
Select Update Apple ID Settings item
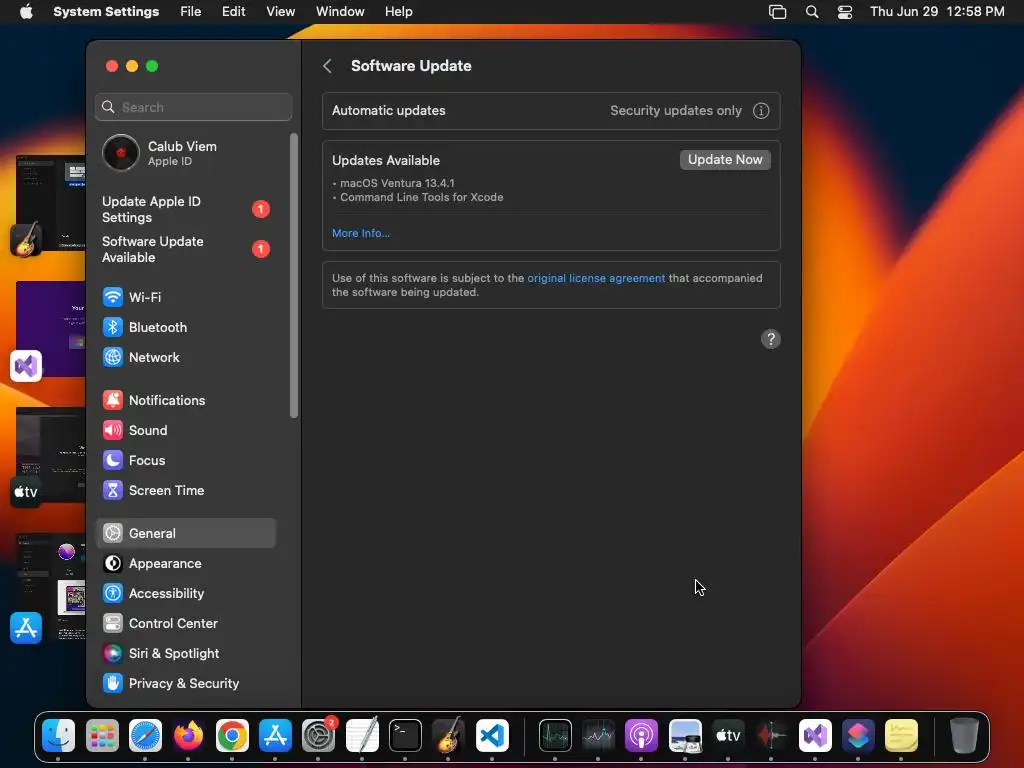[x=185, y=209]
